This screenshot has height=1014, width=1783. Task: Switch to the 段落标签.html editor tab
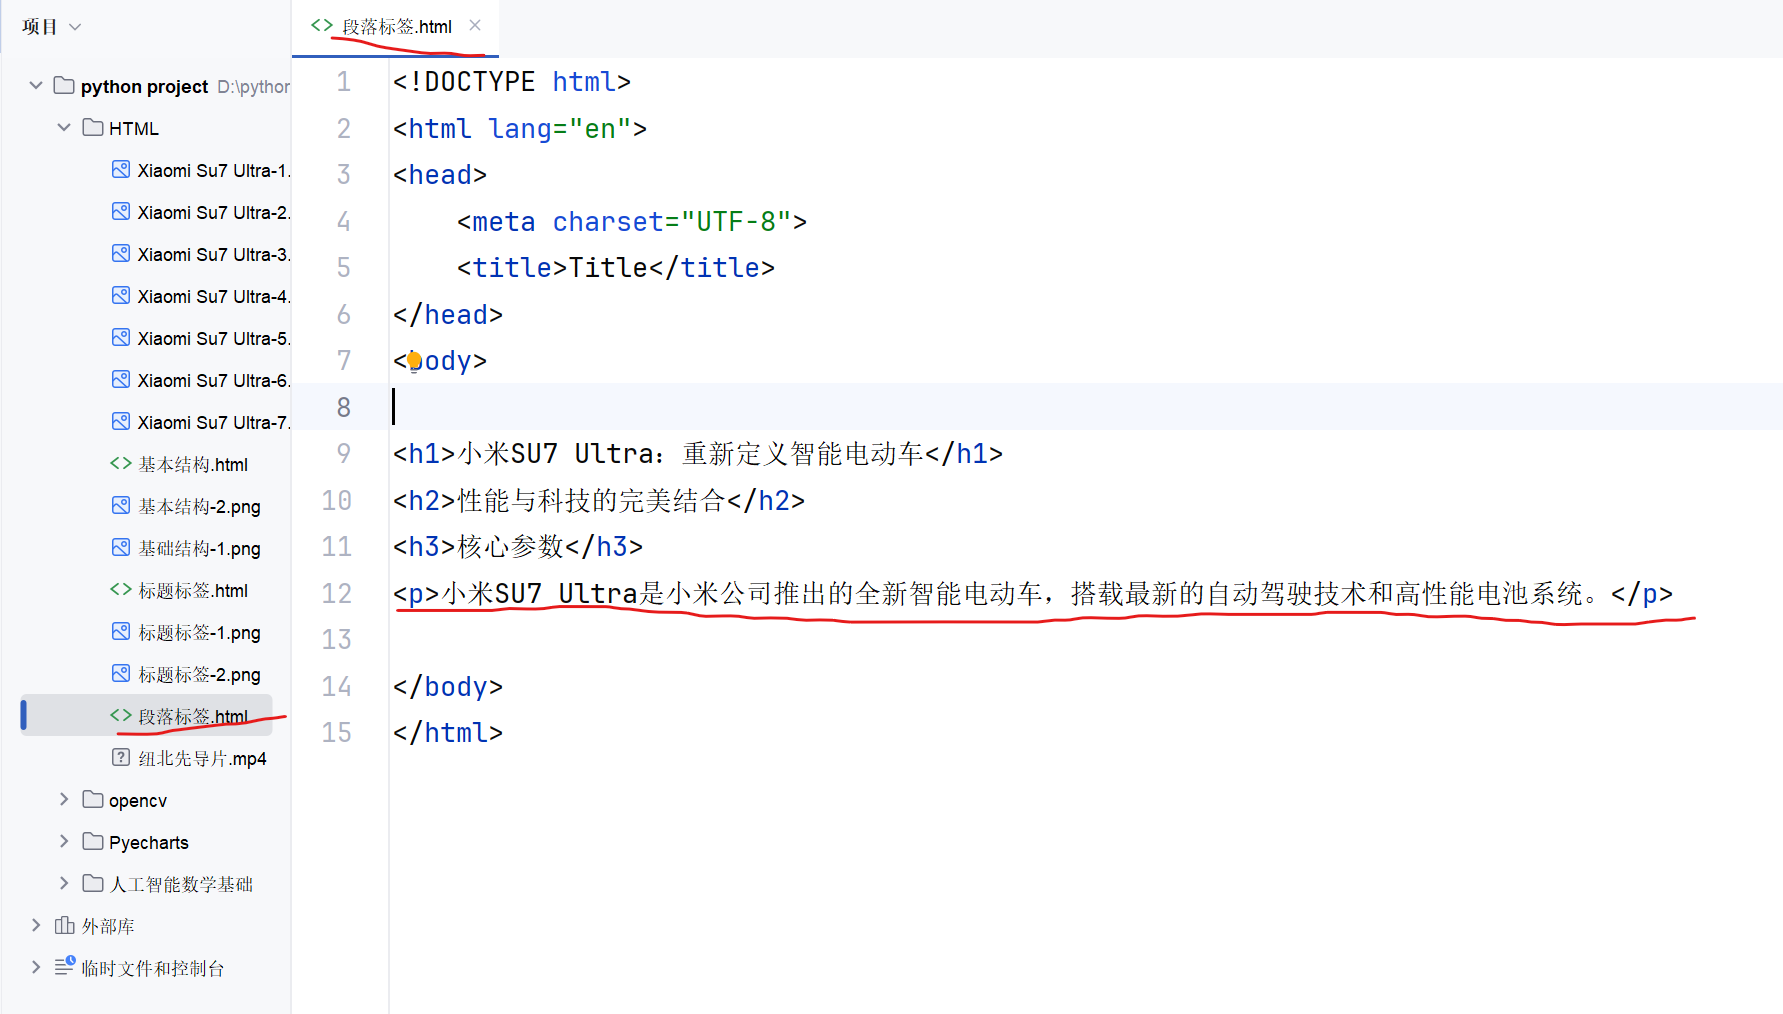[x=396, y=27]
